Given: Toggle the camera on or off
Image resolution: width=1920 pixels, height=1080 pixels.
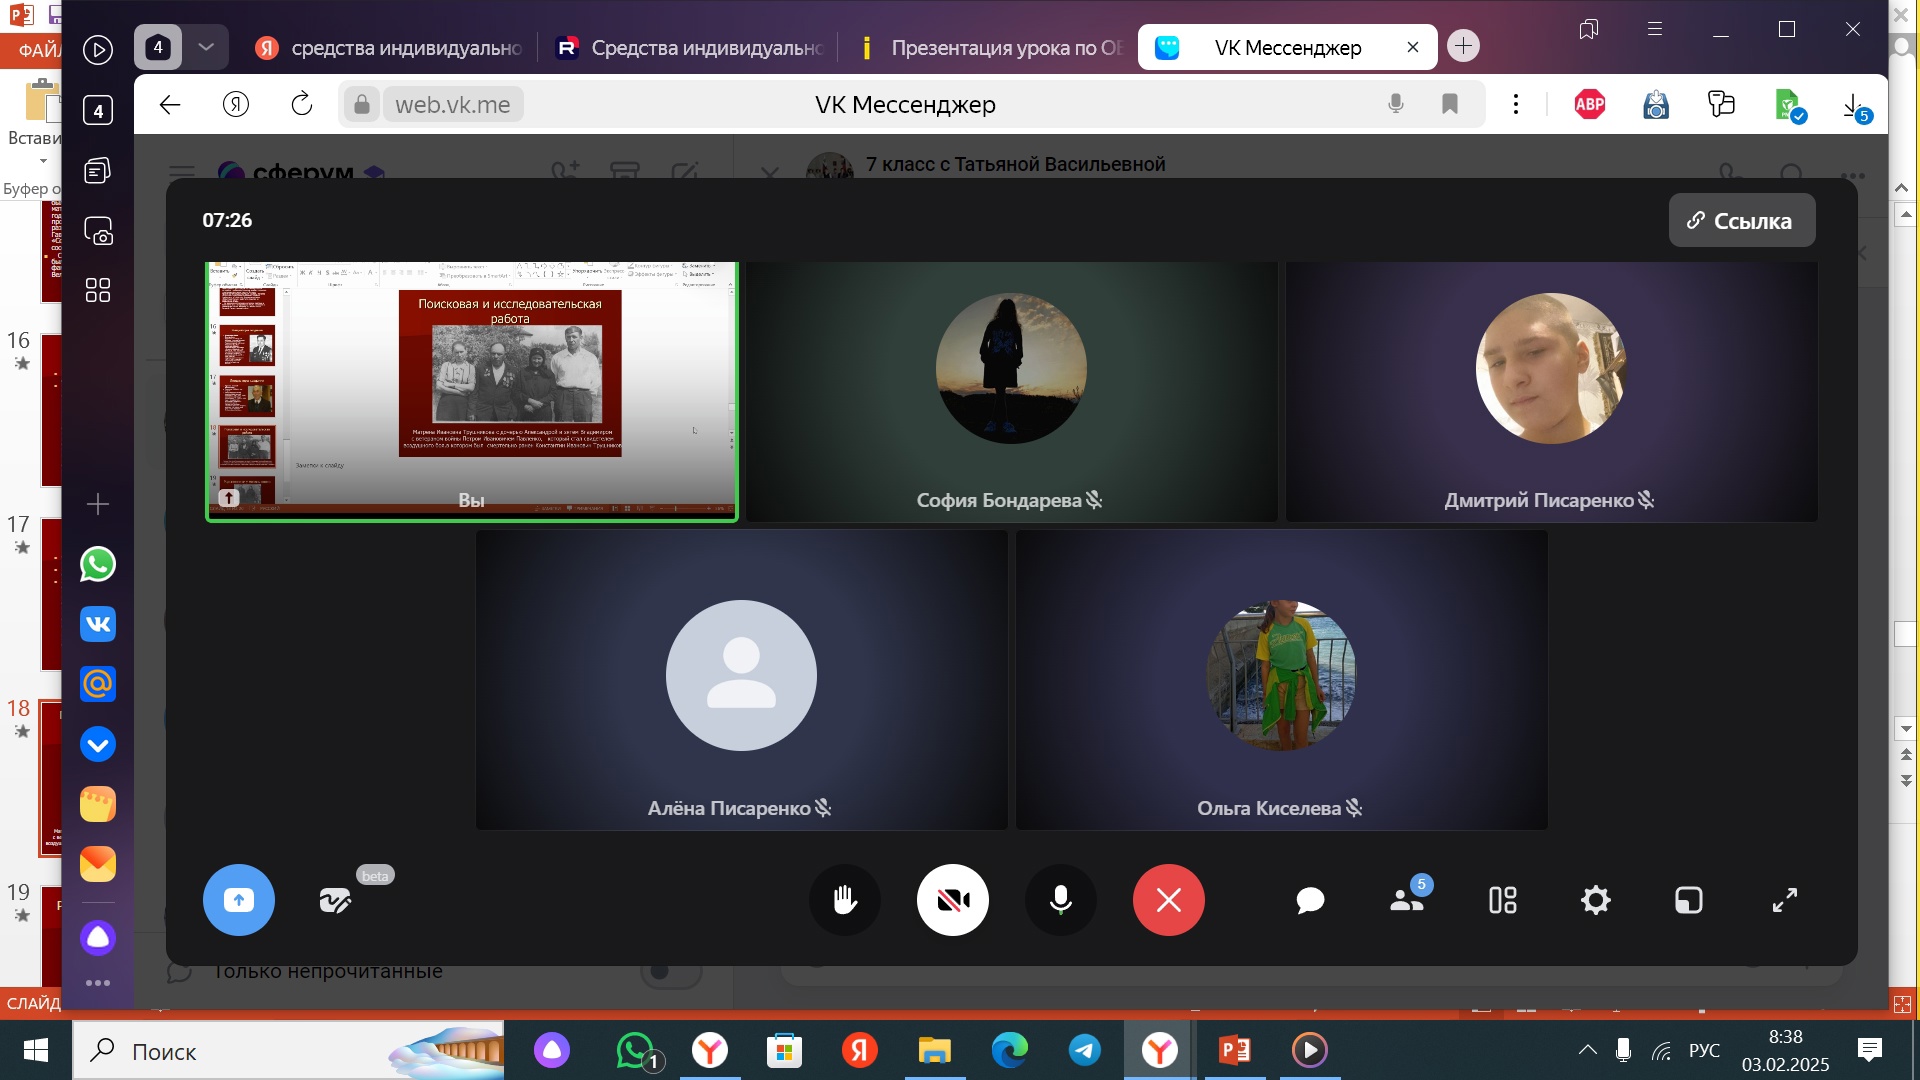Looking at the screenshot, I should click(953, 900).
